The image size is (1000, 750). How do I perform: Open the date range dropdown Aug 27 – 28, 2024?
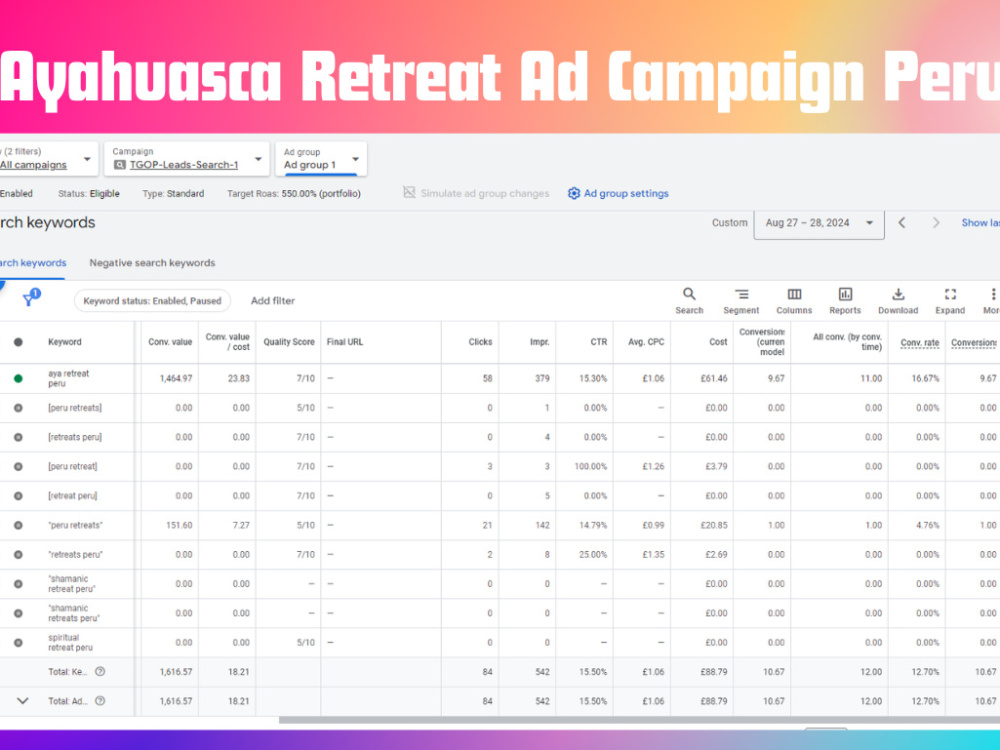(819, 223)
